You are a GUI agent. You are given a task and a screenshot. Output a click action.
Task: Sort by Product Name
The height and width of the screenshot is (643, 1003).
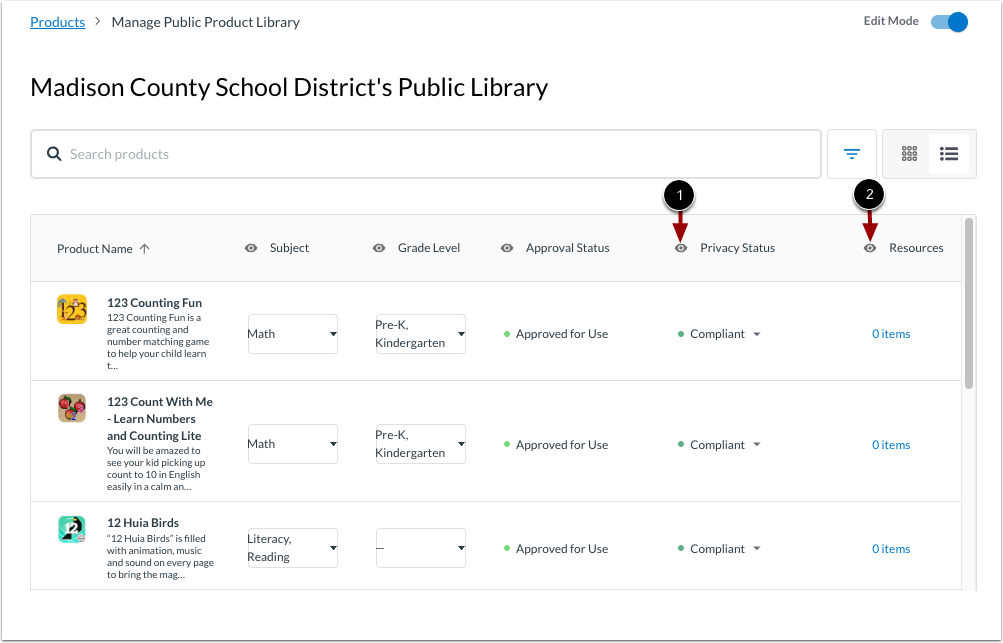tap(103, 248)
